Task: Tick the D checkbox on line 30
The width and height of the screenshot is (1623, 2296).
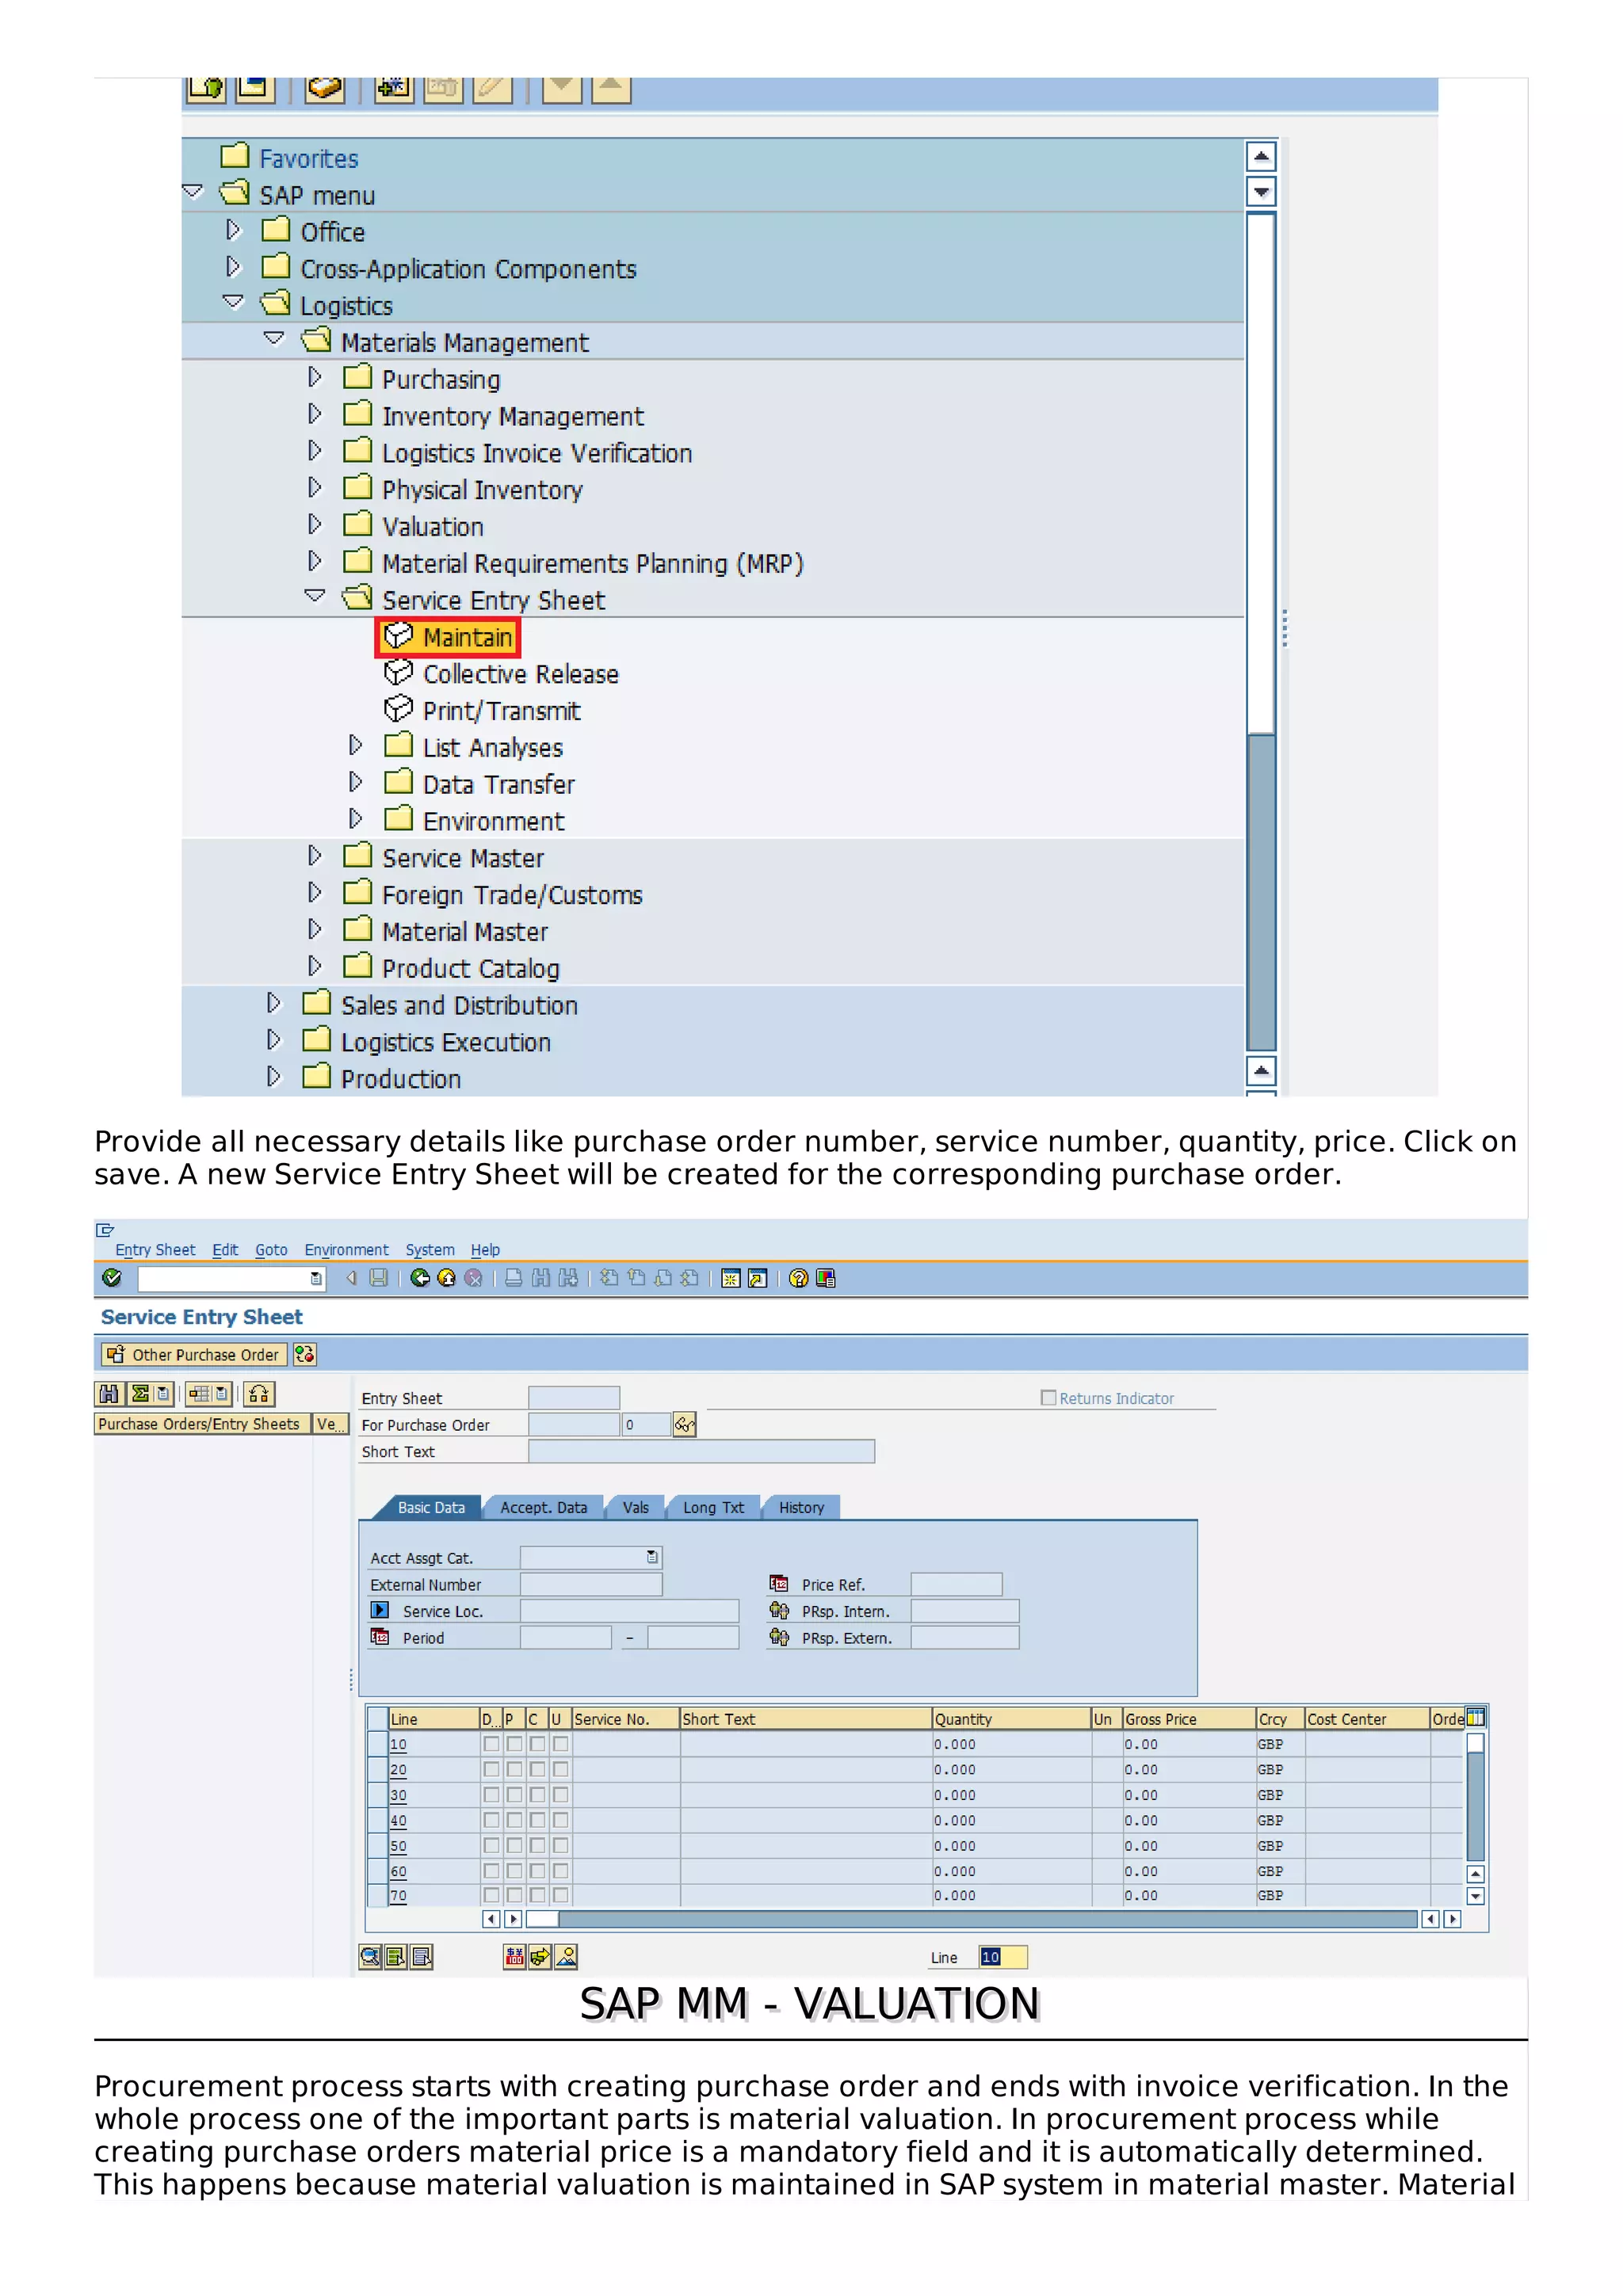Action: (x=491, y=1794)
